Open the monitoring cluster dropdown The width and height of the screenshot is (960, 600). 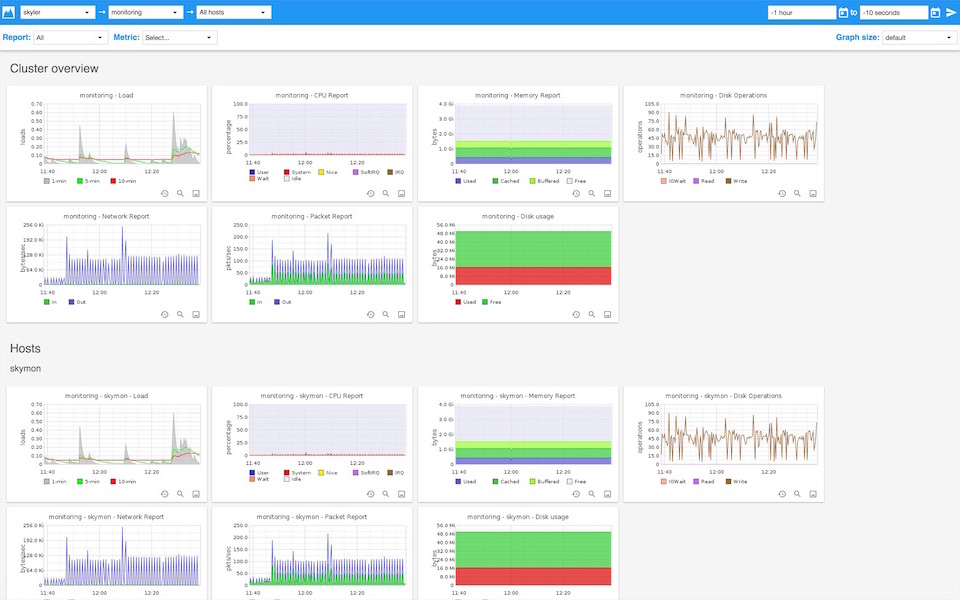tap(146, 12)
